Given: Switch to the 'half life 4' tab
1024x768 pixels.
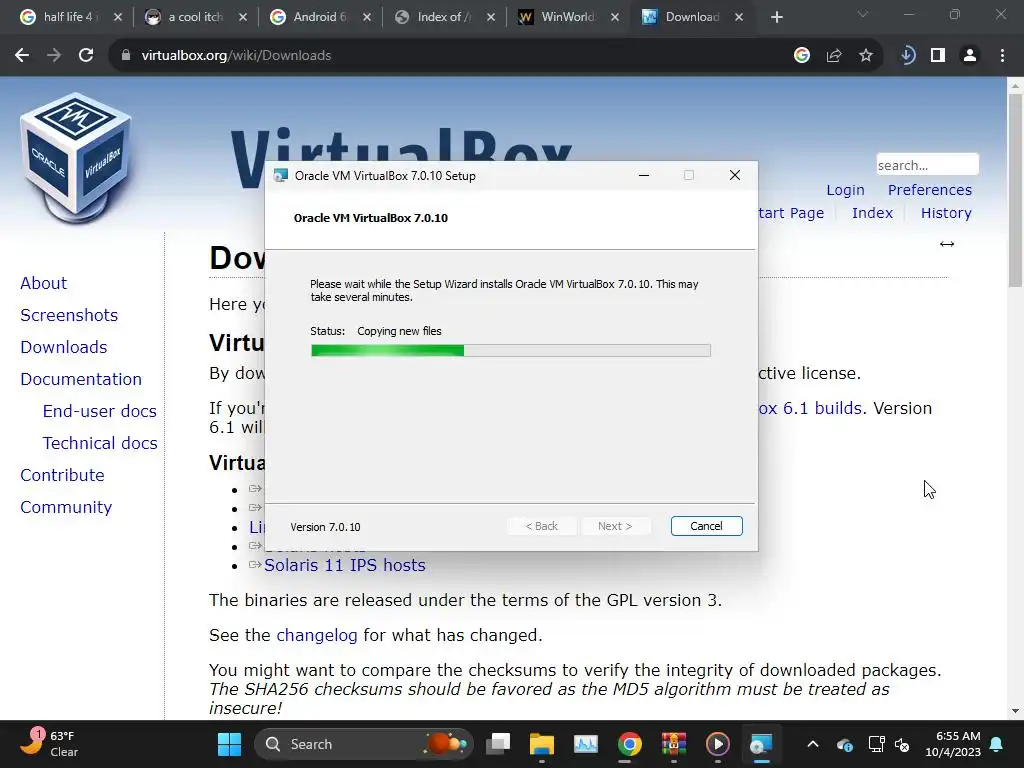Looking at the screenshot, I should pos(68,18).
